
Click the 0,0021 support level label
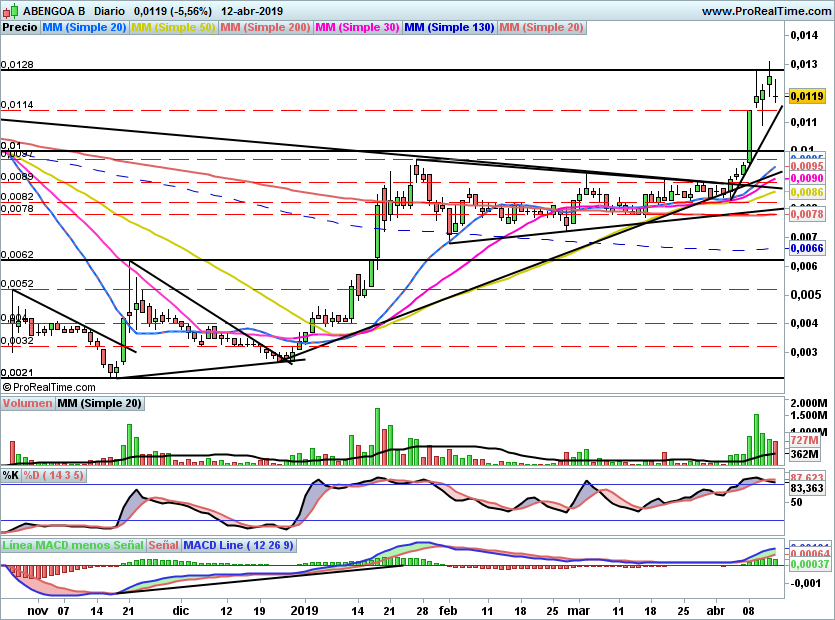click(17, 373)
